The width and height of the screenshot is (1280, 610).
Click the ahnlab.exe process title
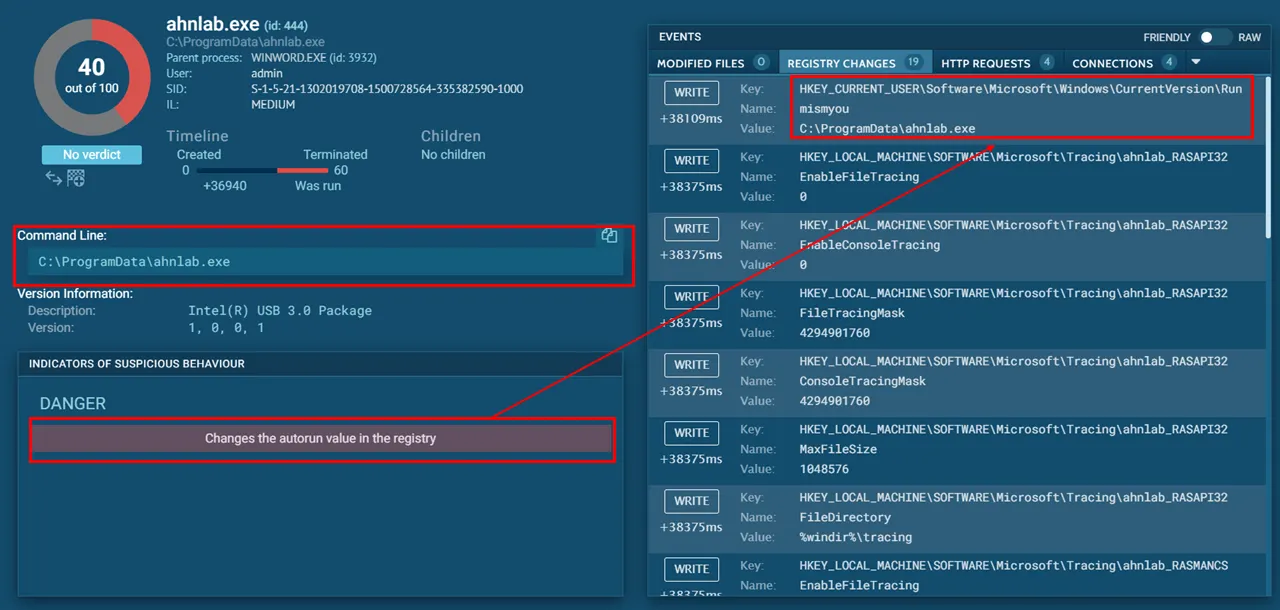tap(213, 24)
